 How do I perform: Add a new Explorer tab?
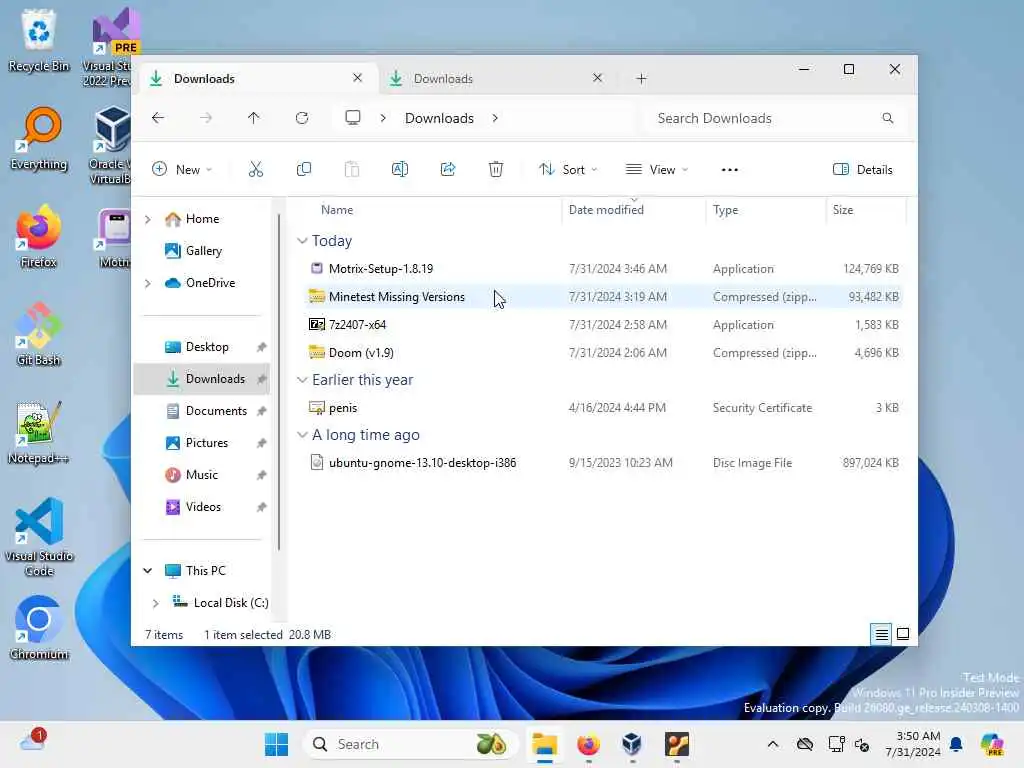click(641, 78)
